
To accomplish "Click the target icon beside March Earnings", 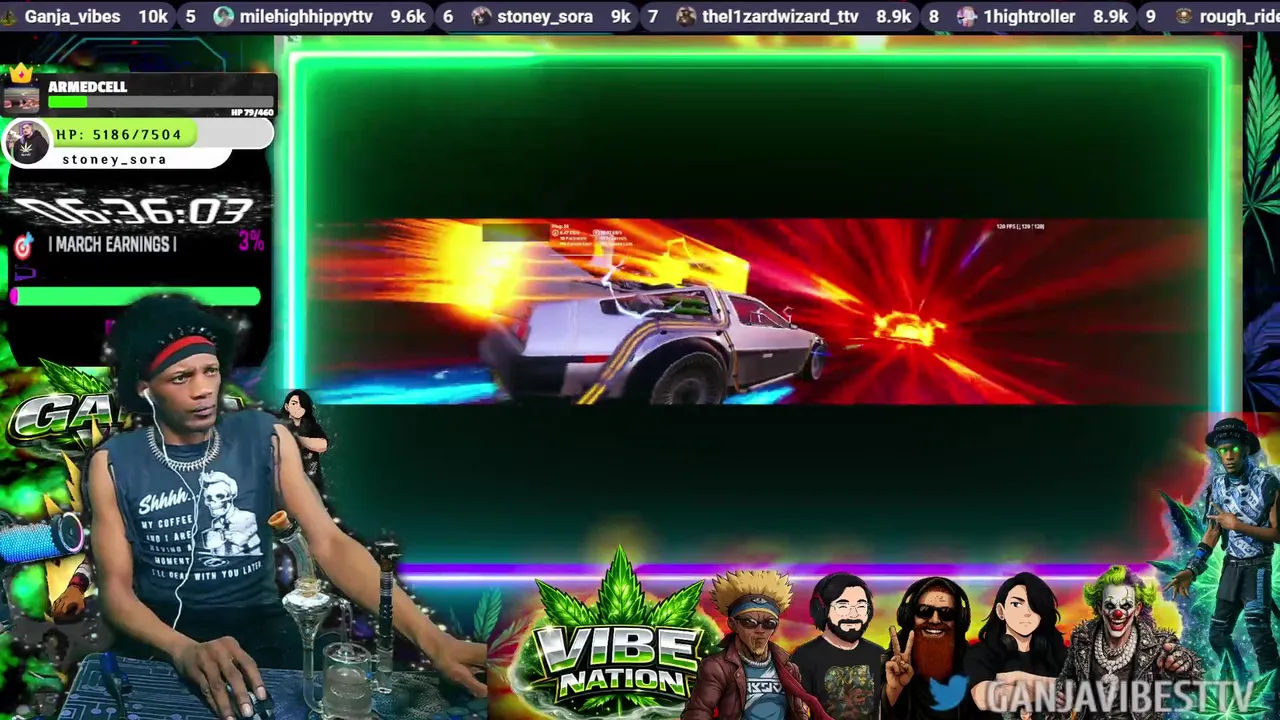I will pyautogui.click(x=24, y=244).
